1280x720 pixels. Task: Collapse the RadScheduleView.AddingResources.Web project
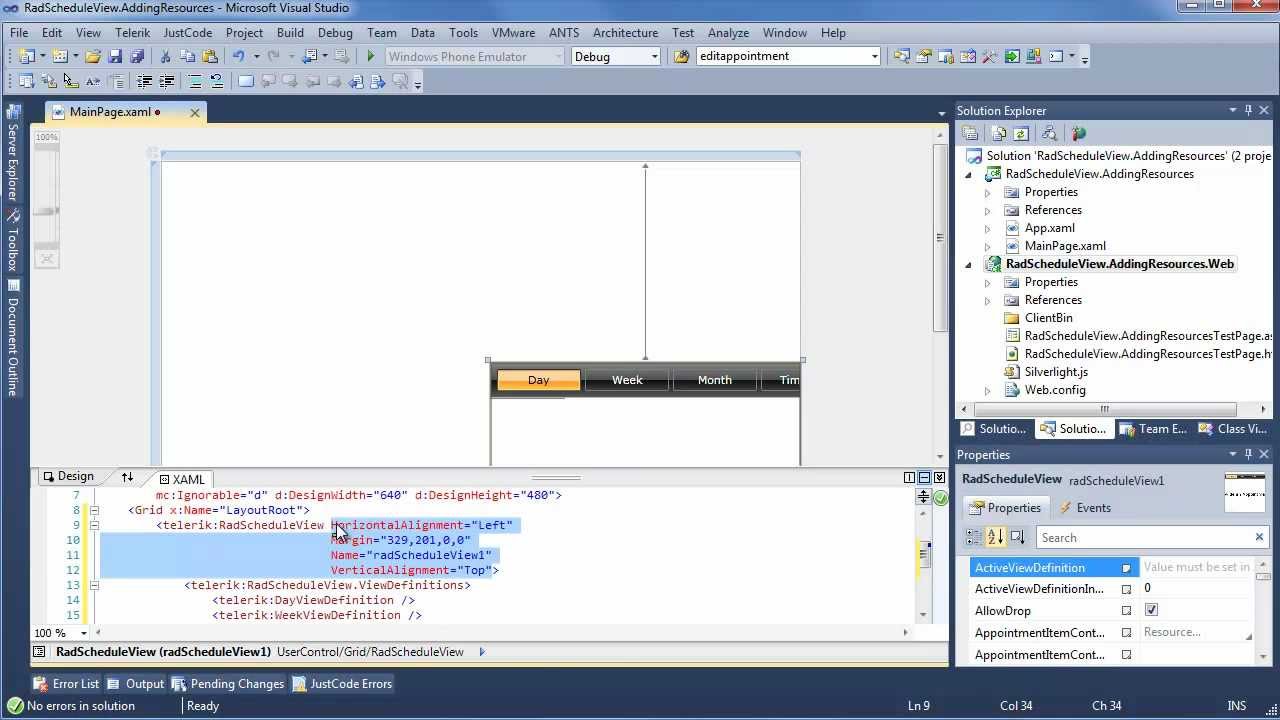(x=968, y=264)
